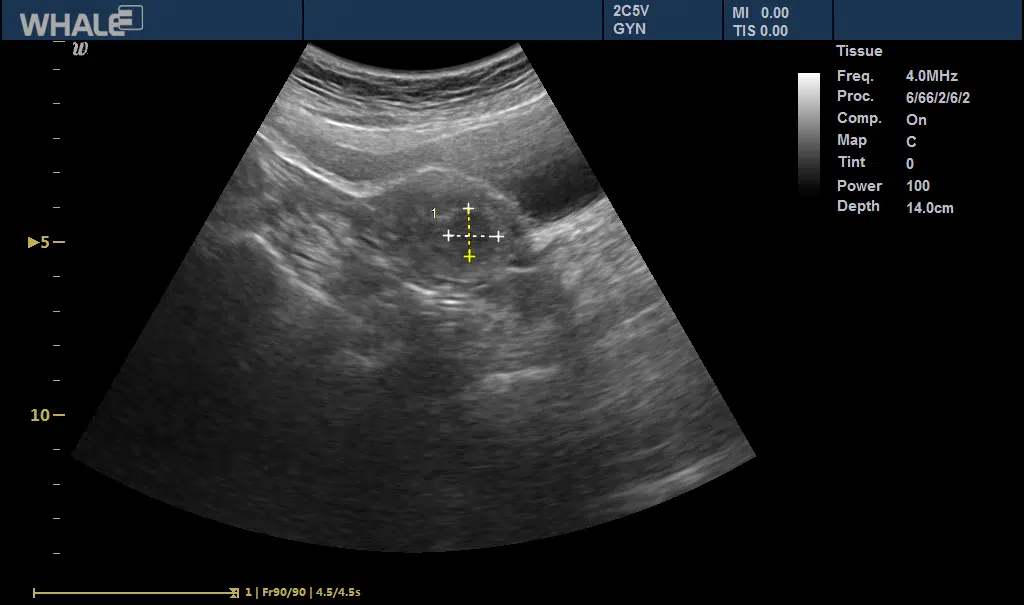This screenshot has height=605, width=1024.
Task: Click the 10 cm depth scale marker
Action: [x=41, y=415]
